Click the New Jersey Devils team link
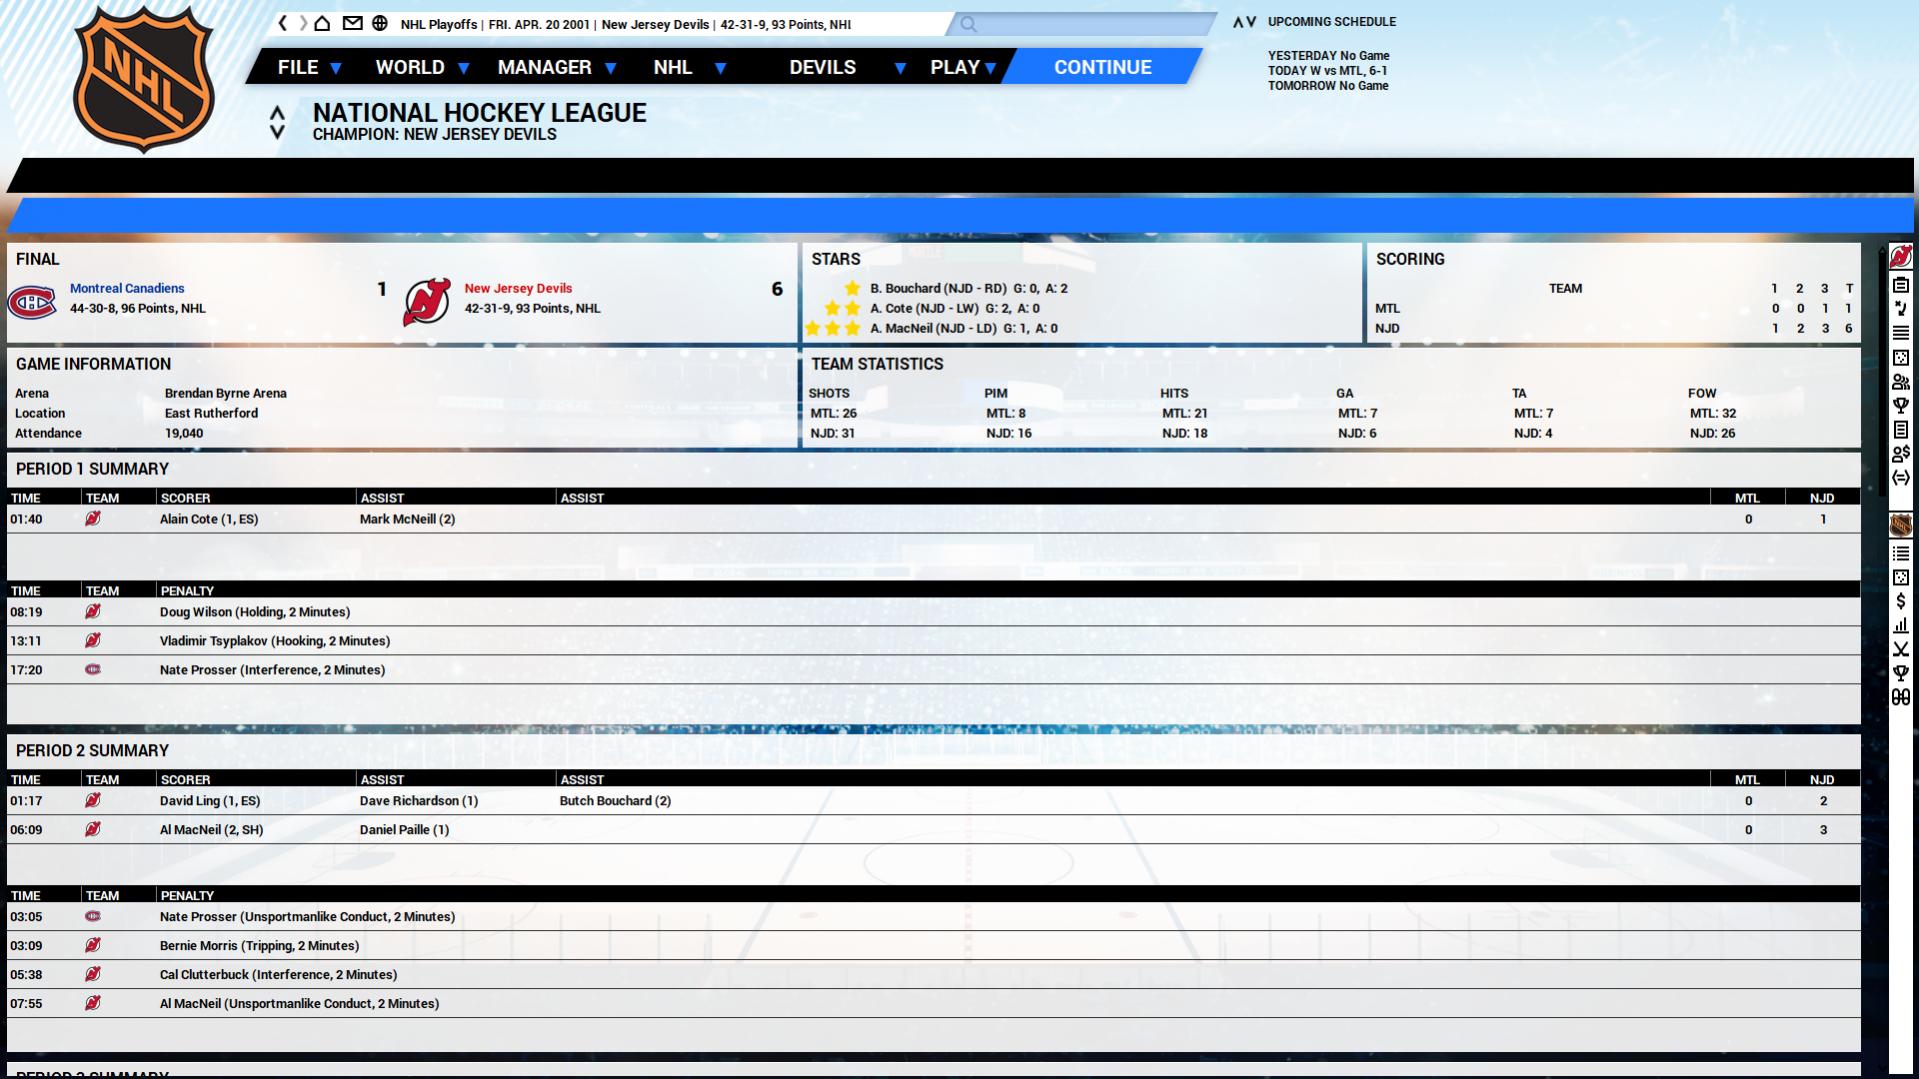The height and width of the screenshot is (1079, 1919). tap(518, 288)
